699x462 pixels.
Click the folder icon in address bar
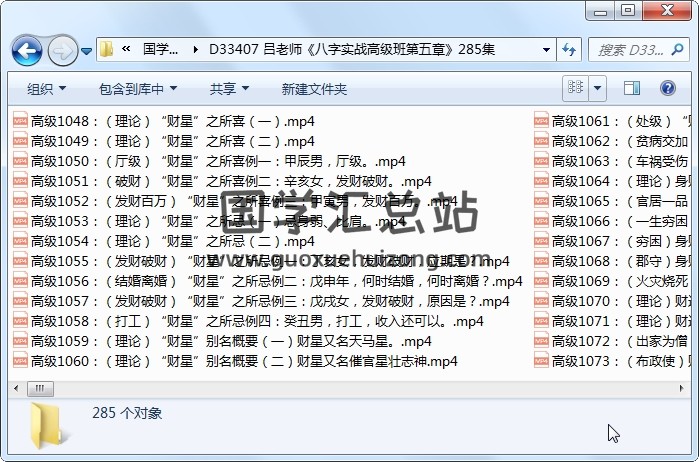106,49
